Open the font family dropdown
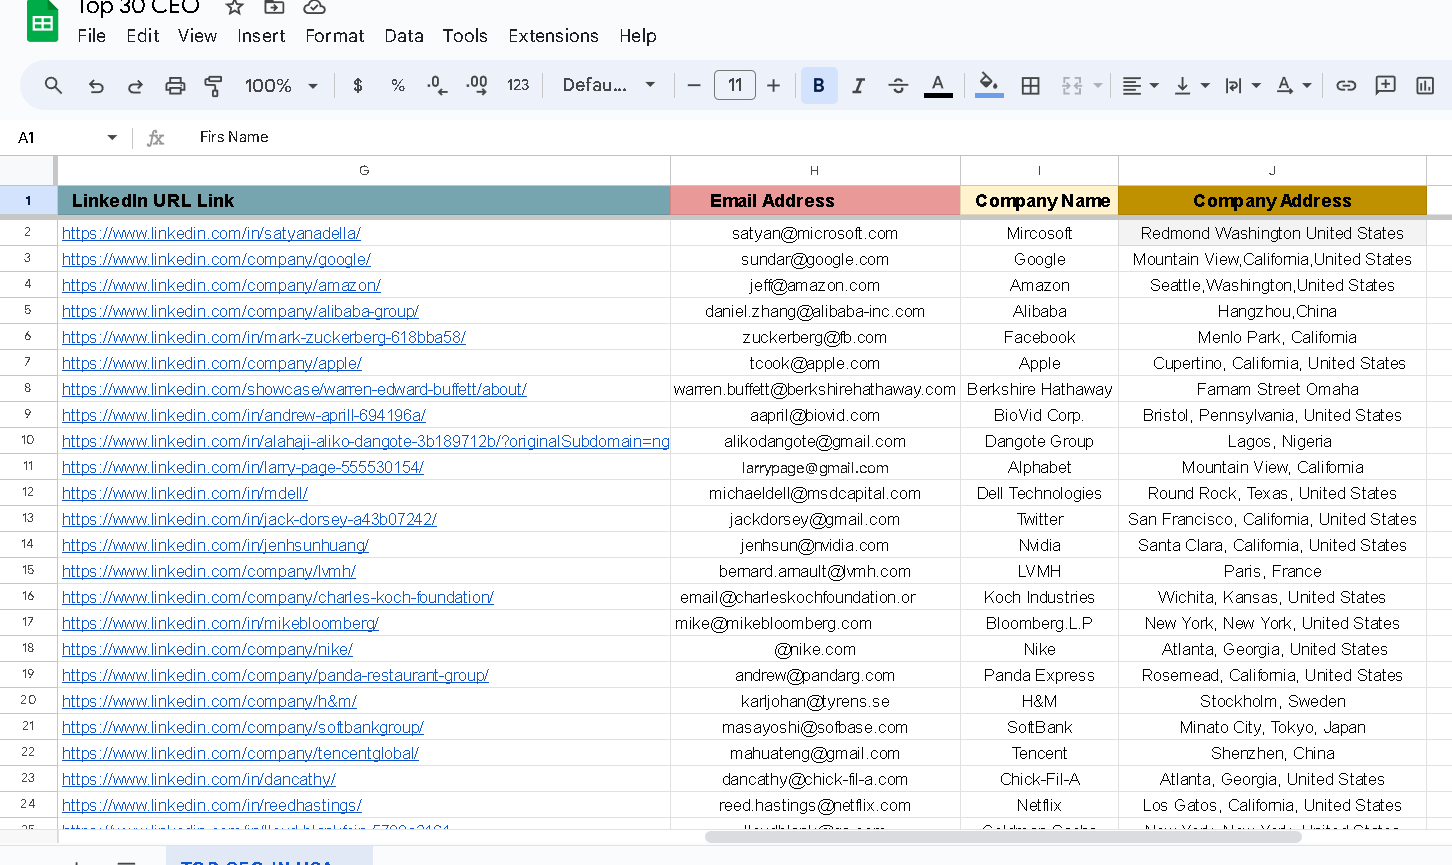Screen dimensions: 1452x865 [x=608, y=86]
